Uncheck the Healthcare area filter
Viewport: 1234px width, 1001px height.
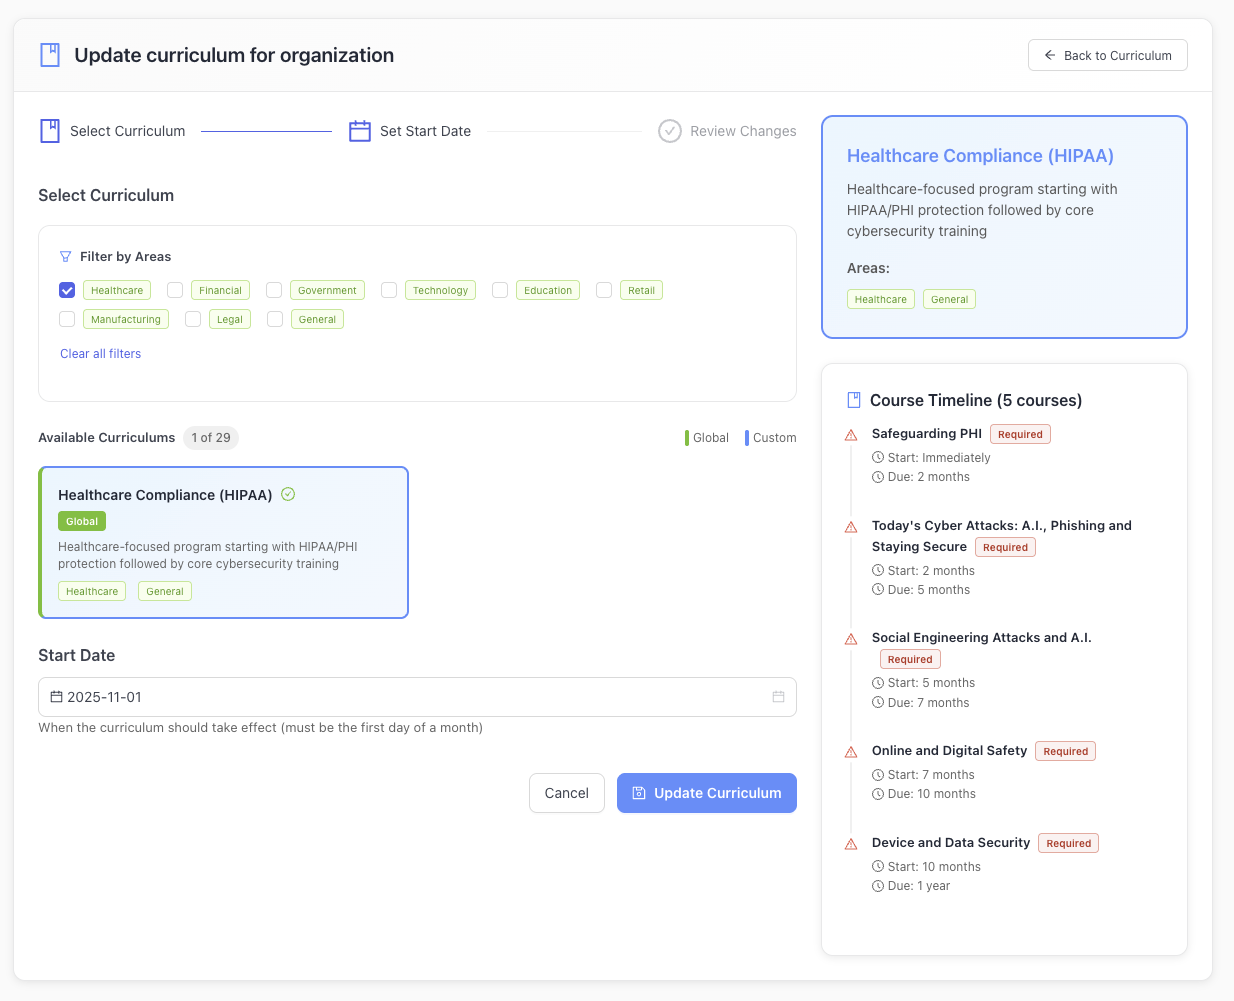(67, 290)
